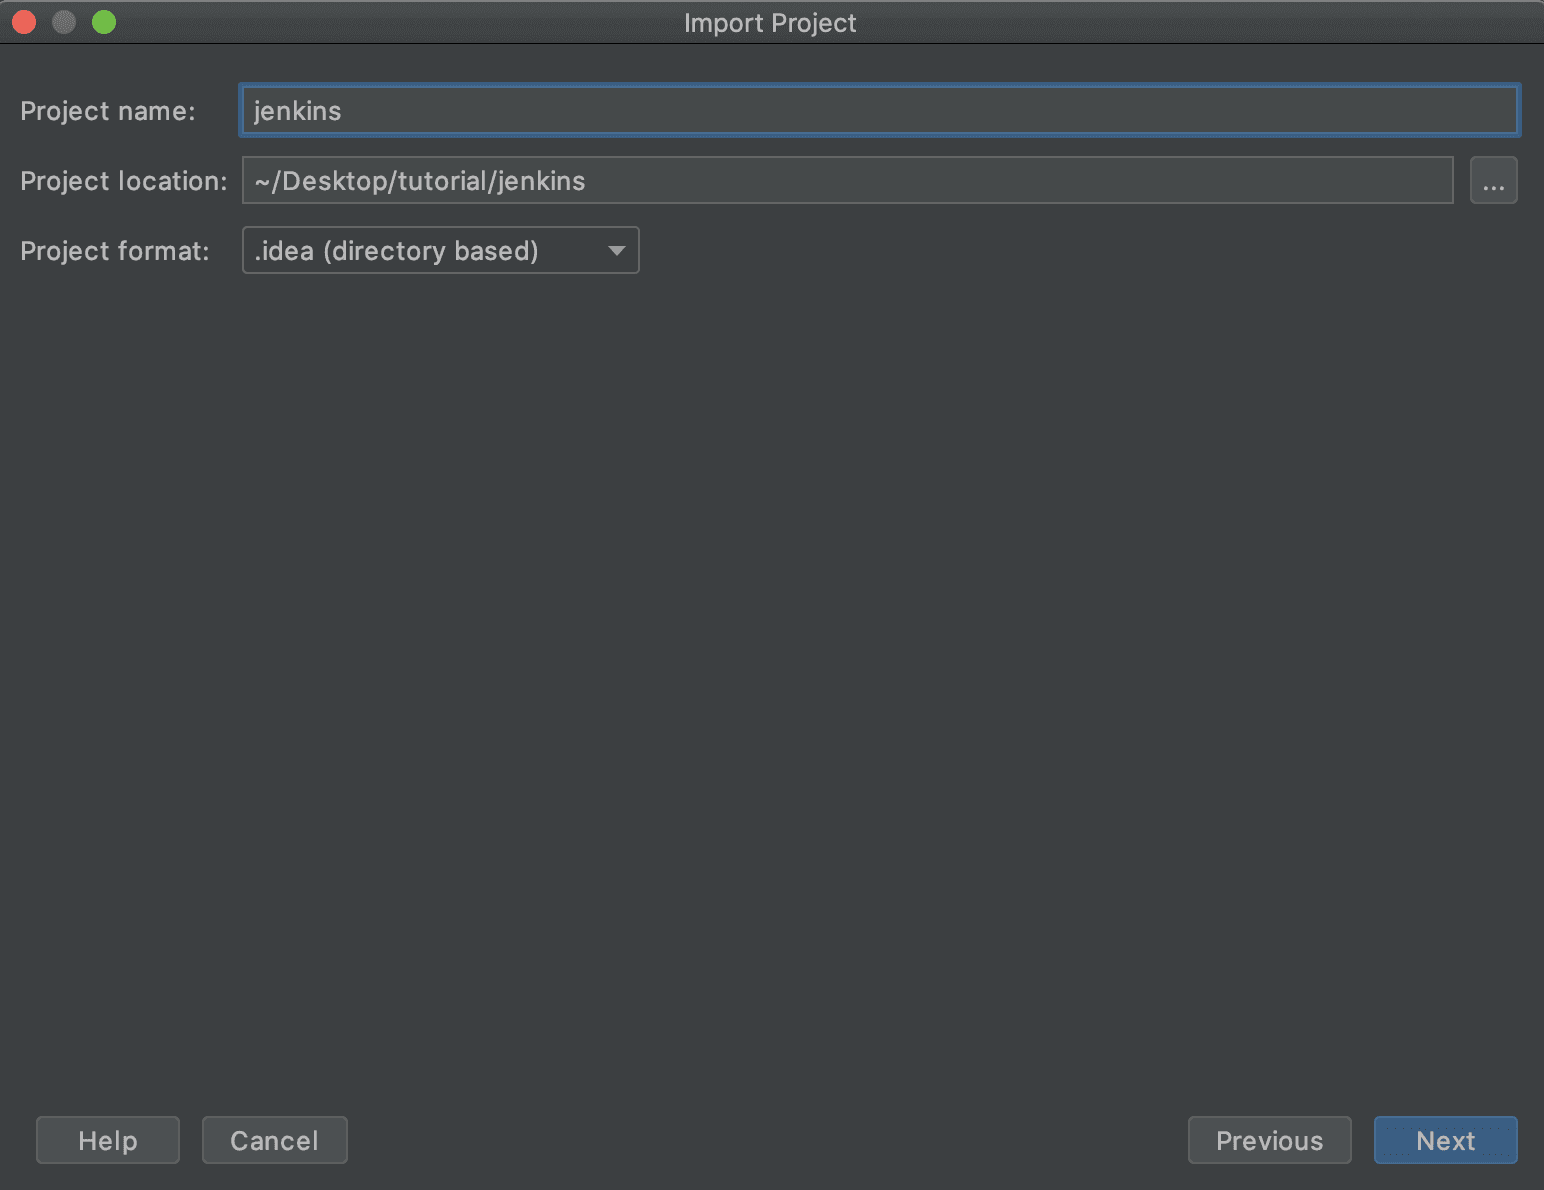Place cursor in the "jenkins" name text
The width and height of the screenshot is (1544, 1190).
(x=297, y=111)
